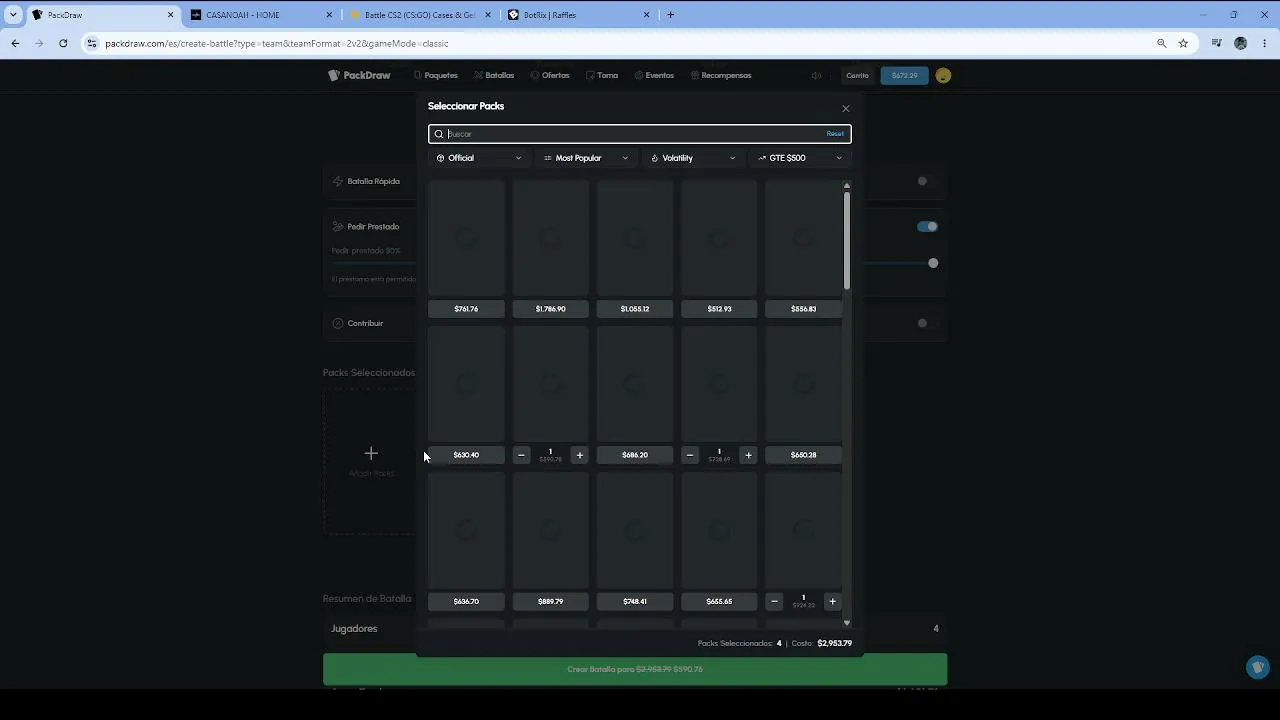
Task: Click the pack list scrollbar thumb
Action: (x=847, y=241)
